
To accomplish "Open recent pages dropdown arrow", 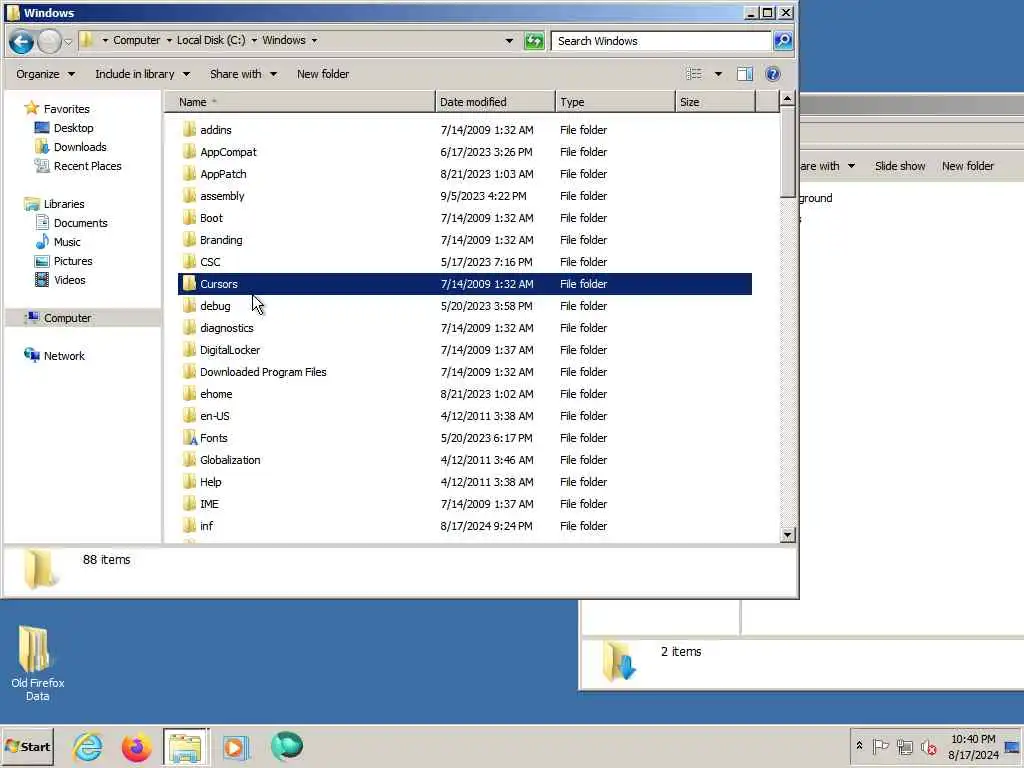I will (68, 42).
